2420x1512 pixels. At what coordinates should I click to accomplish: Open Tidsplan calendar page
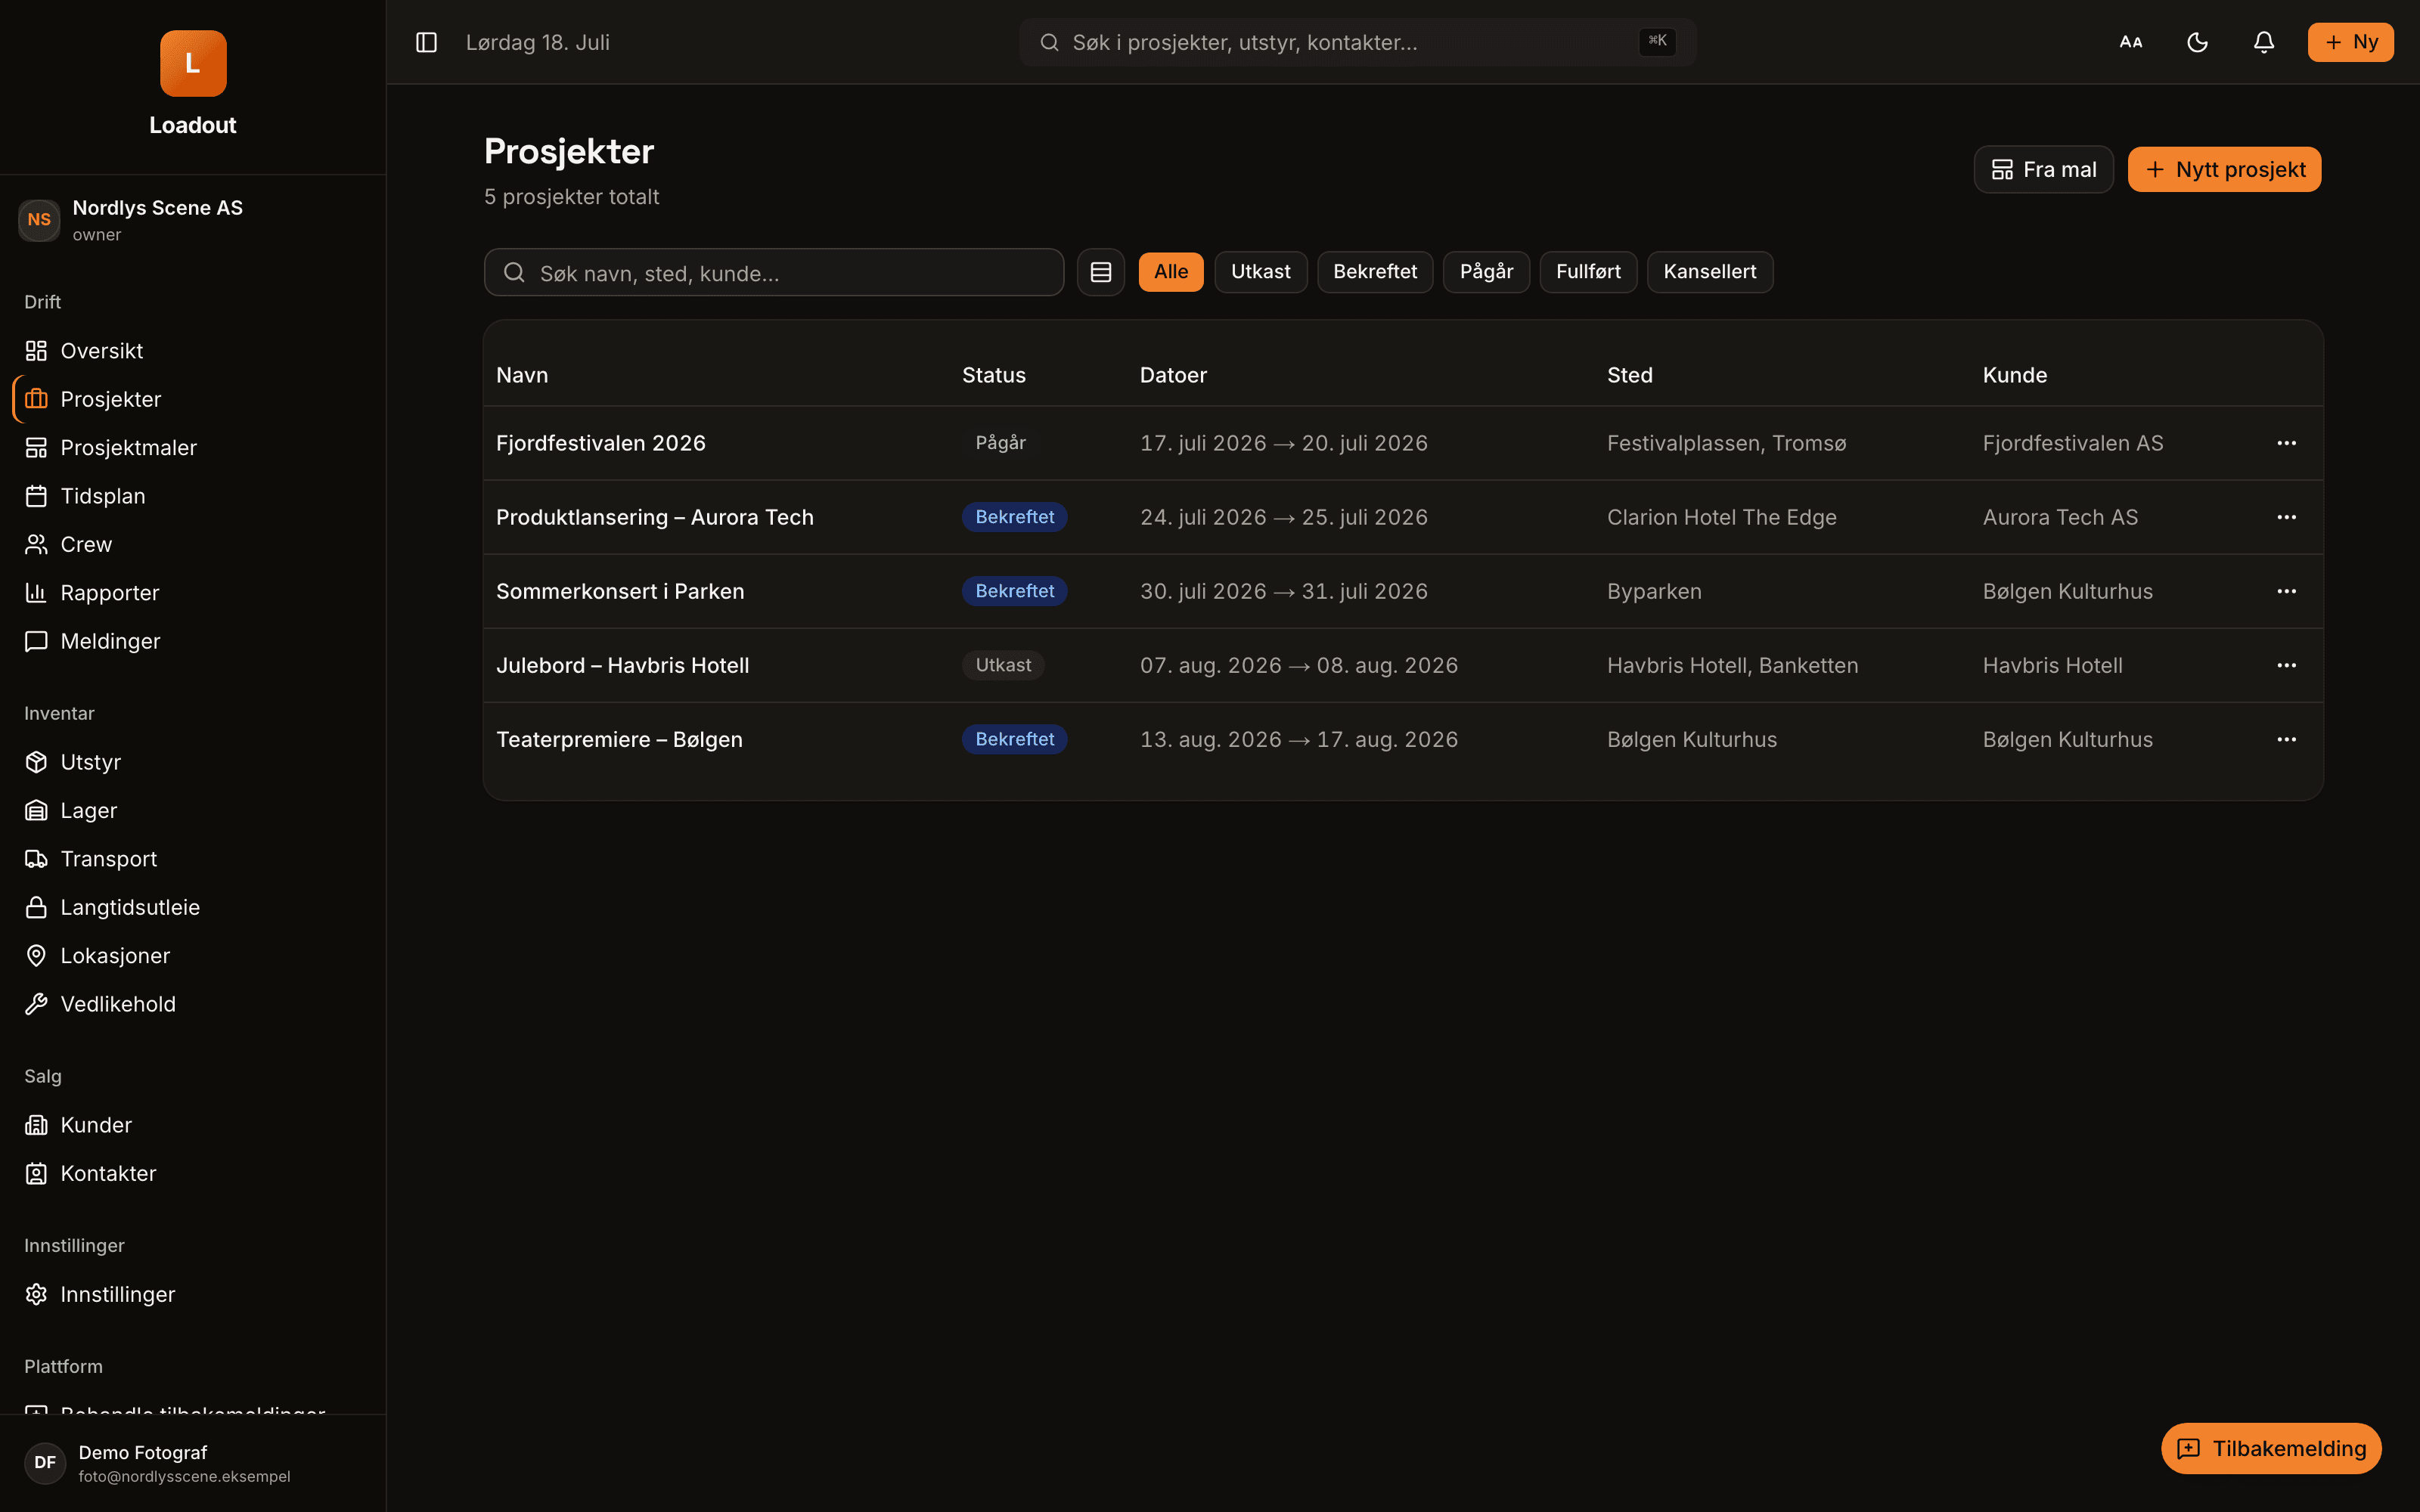[x=193, y=496]
